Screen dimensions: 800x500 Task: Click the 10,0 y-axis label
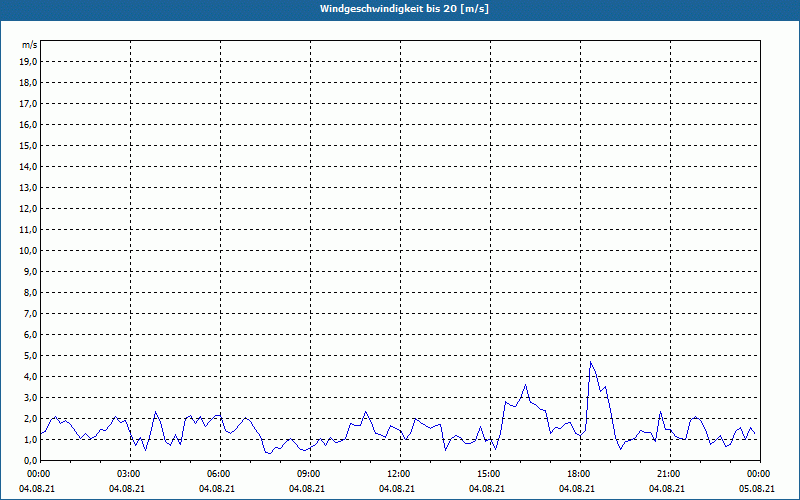(28, 251)
